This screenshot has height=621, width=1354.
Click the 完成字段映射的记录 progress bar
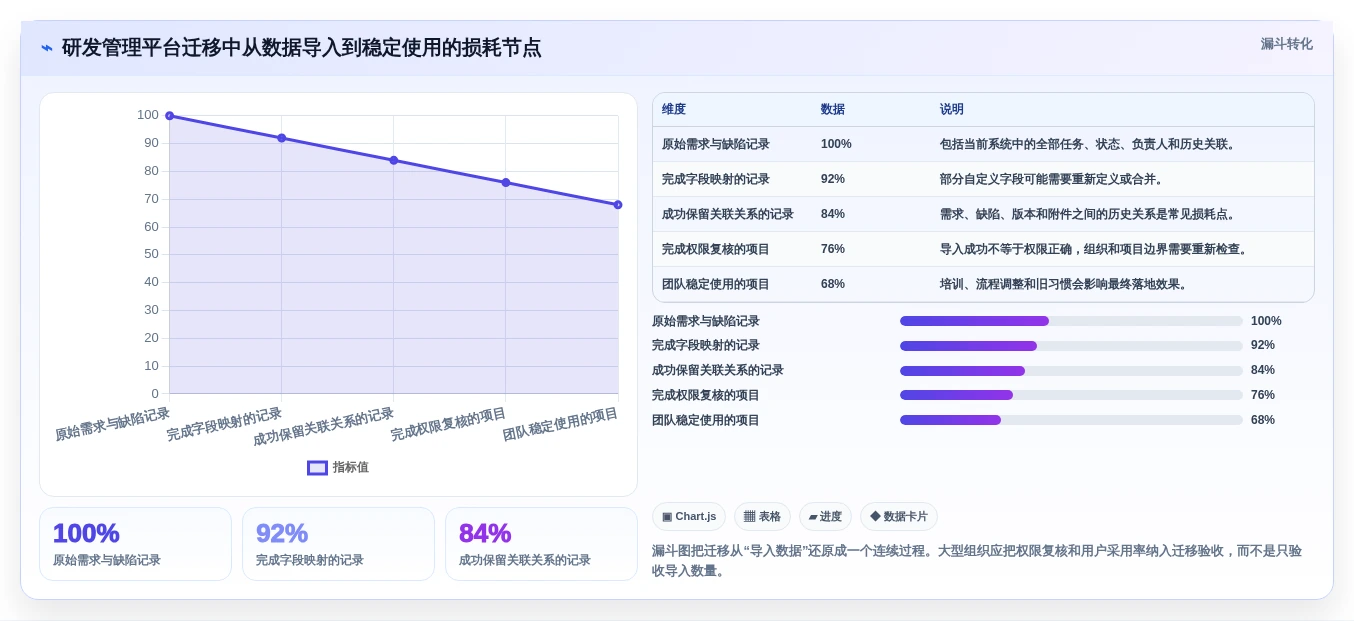tap(1071, 346)
